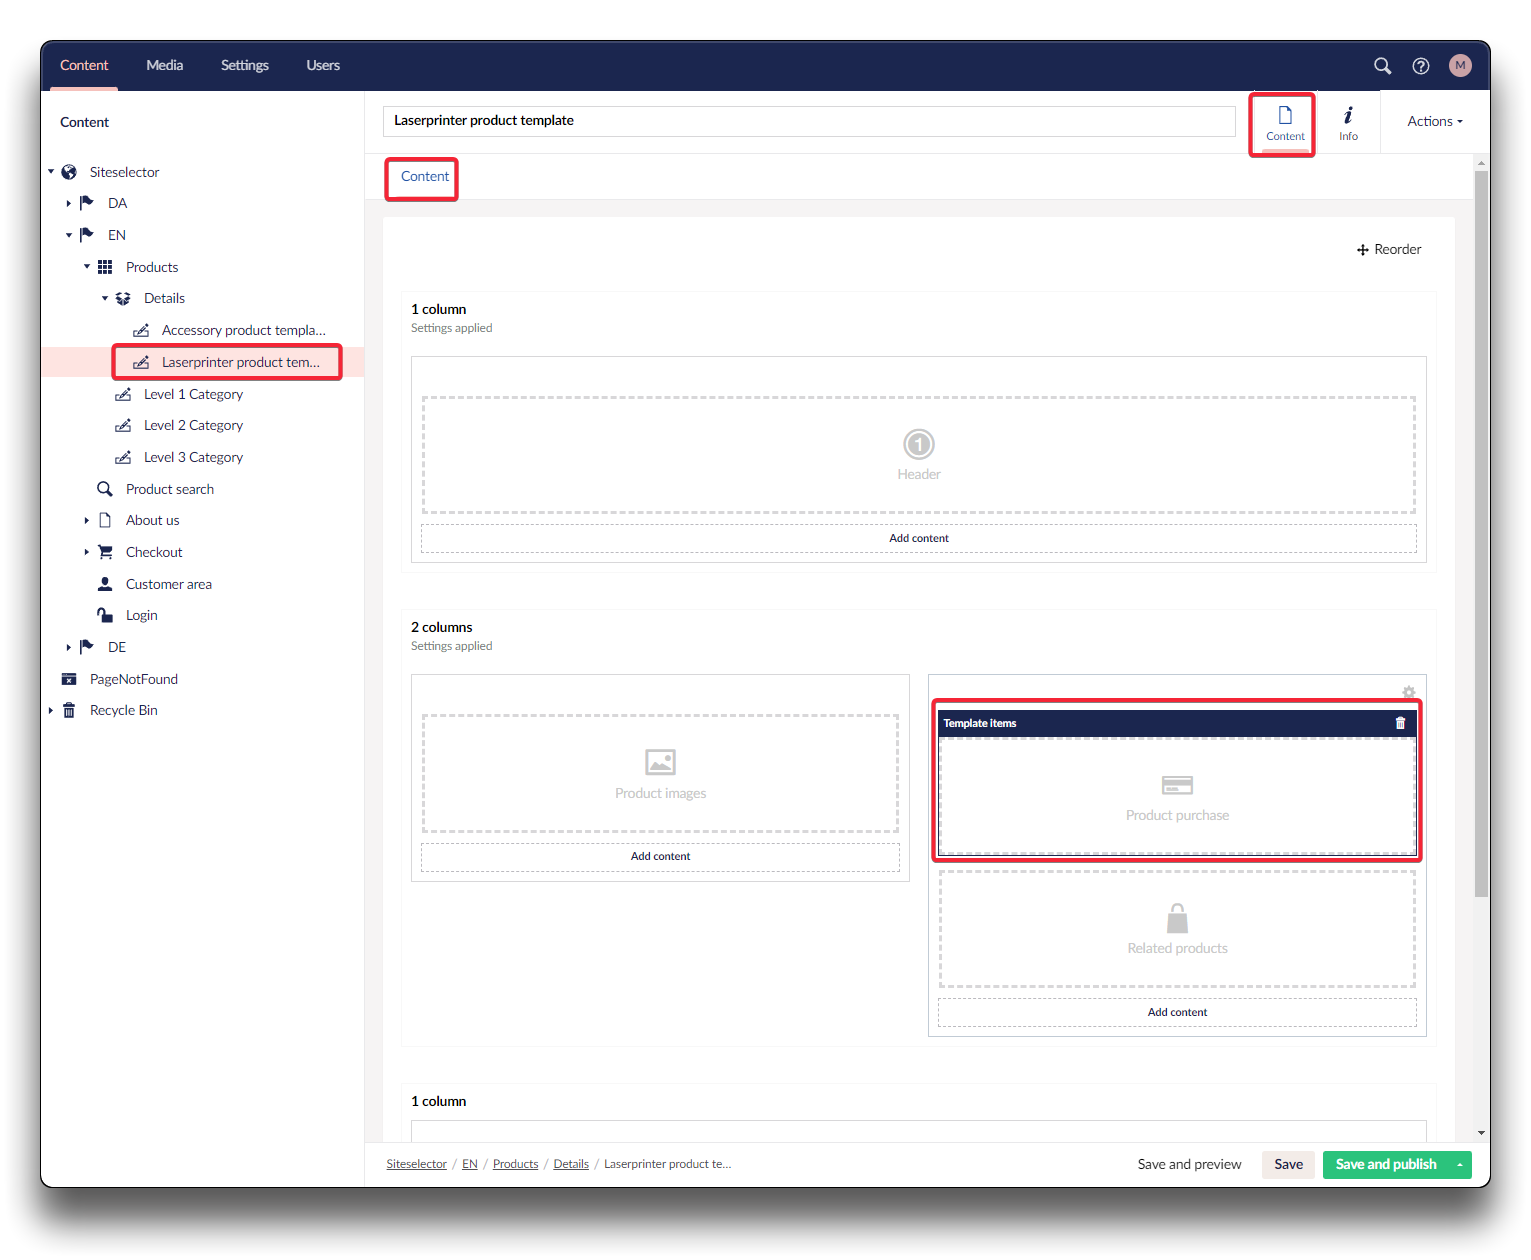Image resolution: width=1531 pixels, height=1260 pixels.
Task: Click the page name input field
Action: 808,121
